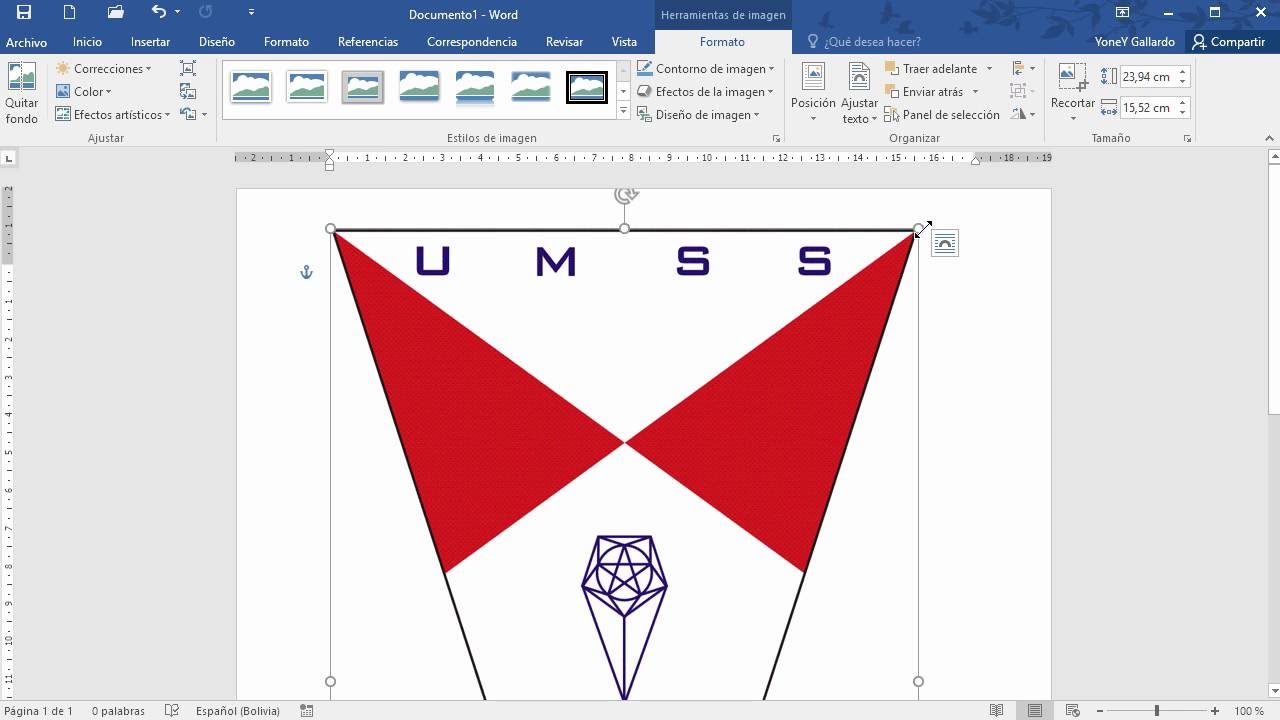
Task: Expand the reset picture arrow
Action: tap(204, 115)
